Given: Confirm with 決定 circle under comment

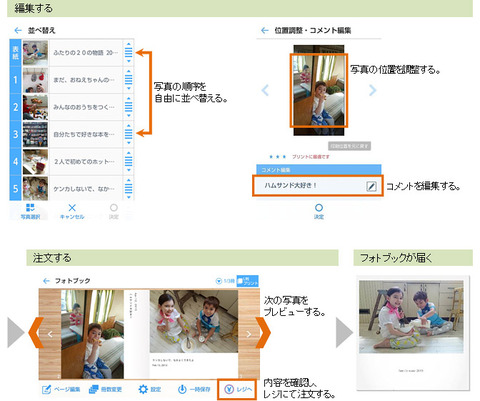Looking at the screenshot, I should (x=319, y=211).
